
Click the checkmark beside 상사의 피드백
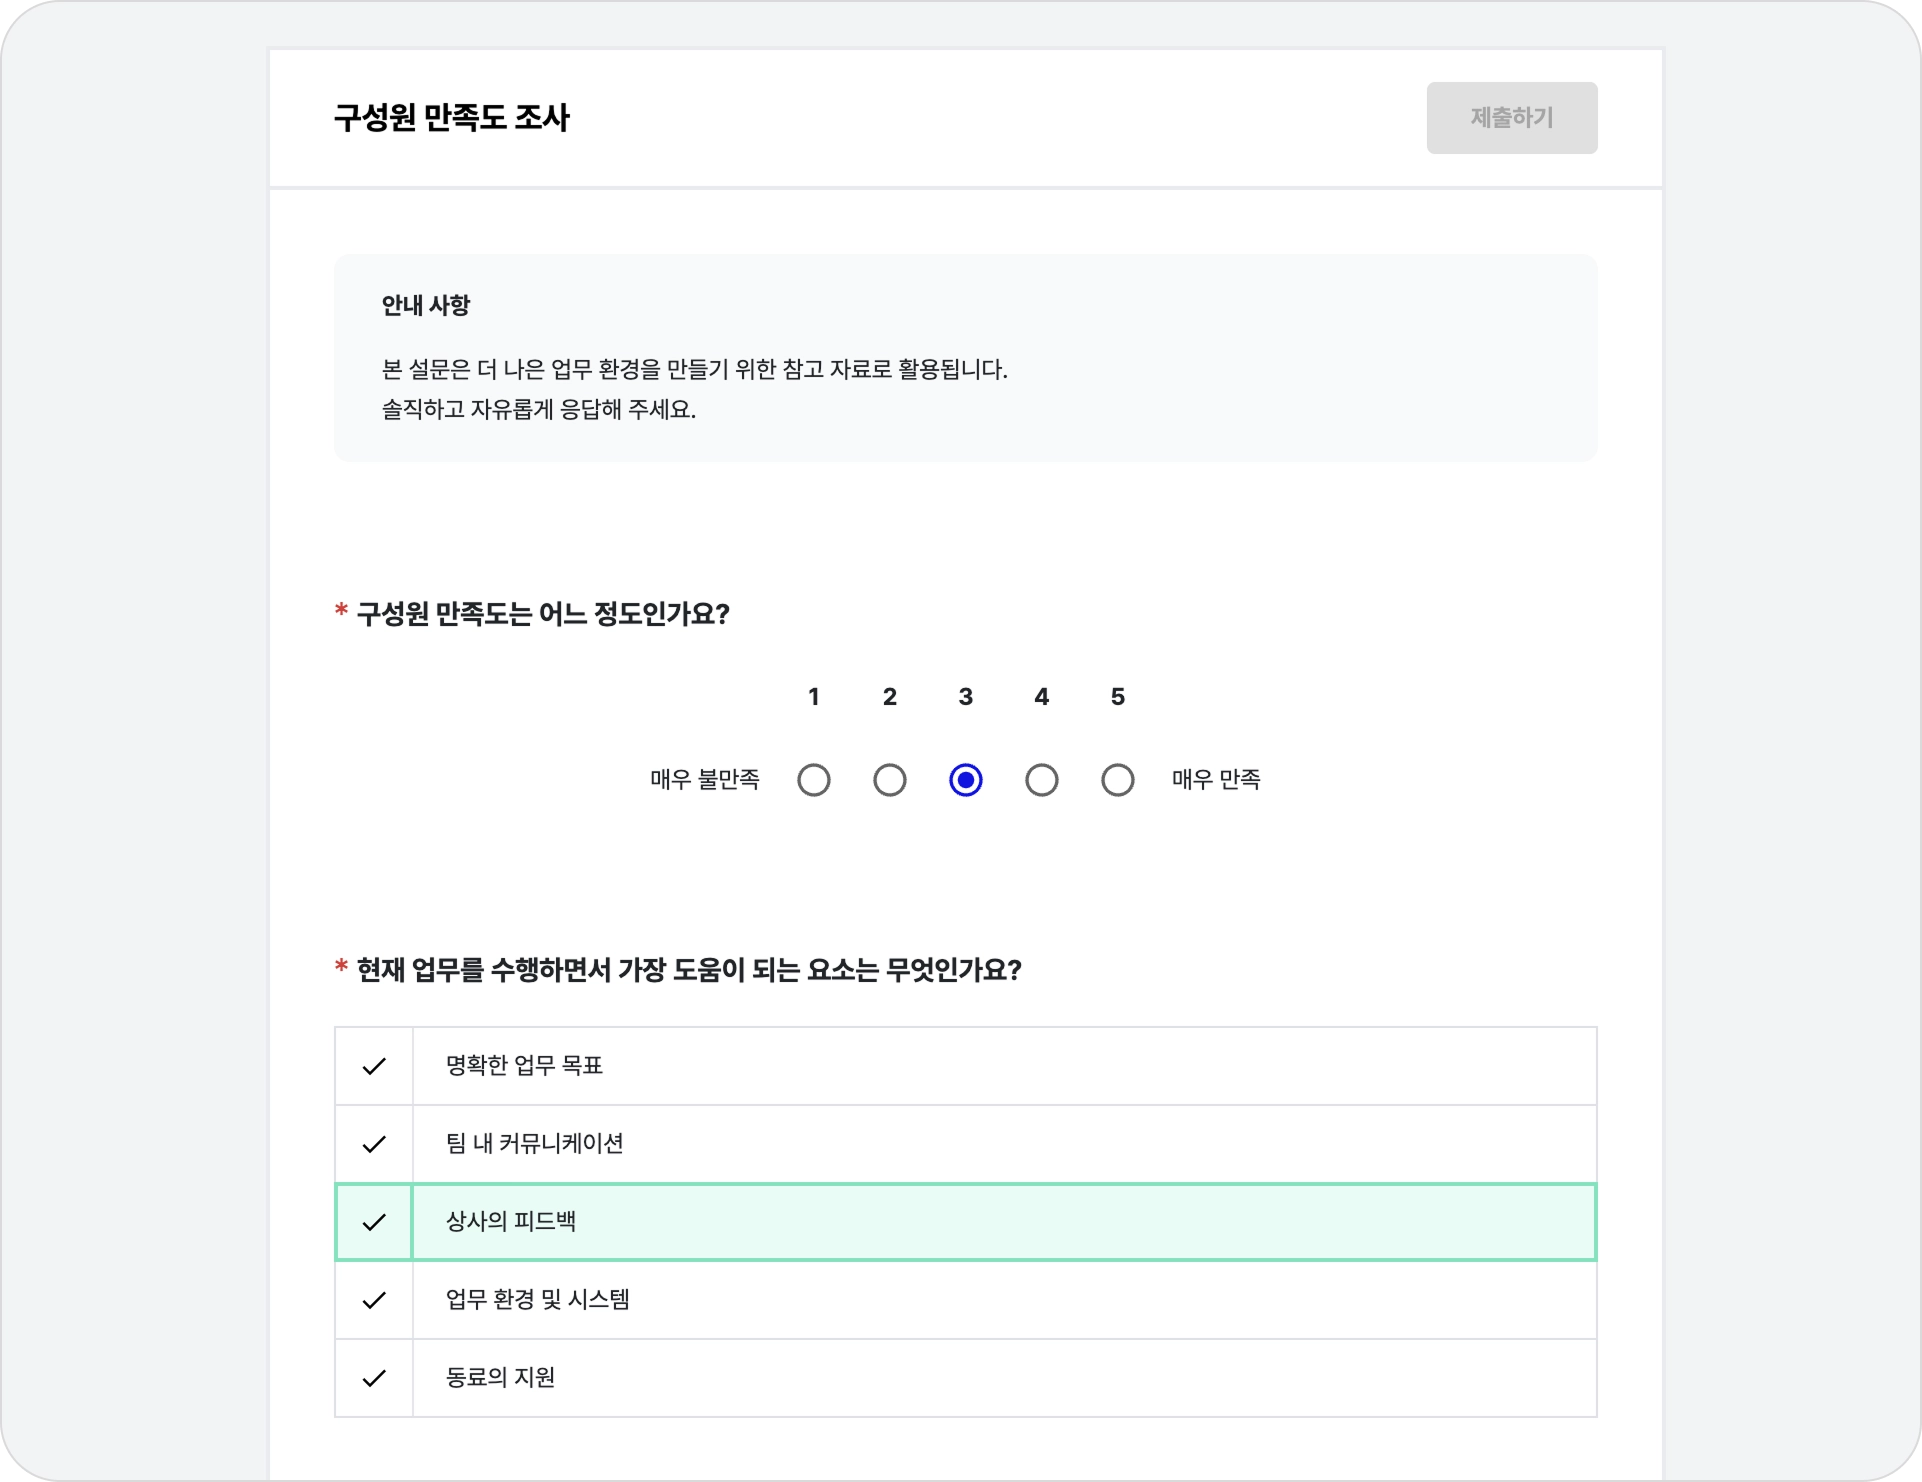click(374, 1222)
